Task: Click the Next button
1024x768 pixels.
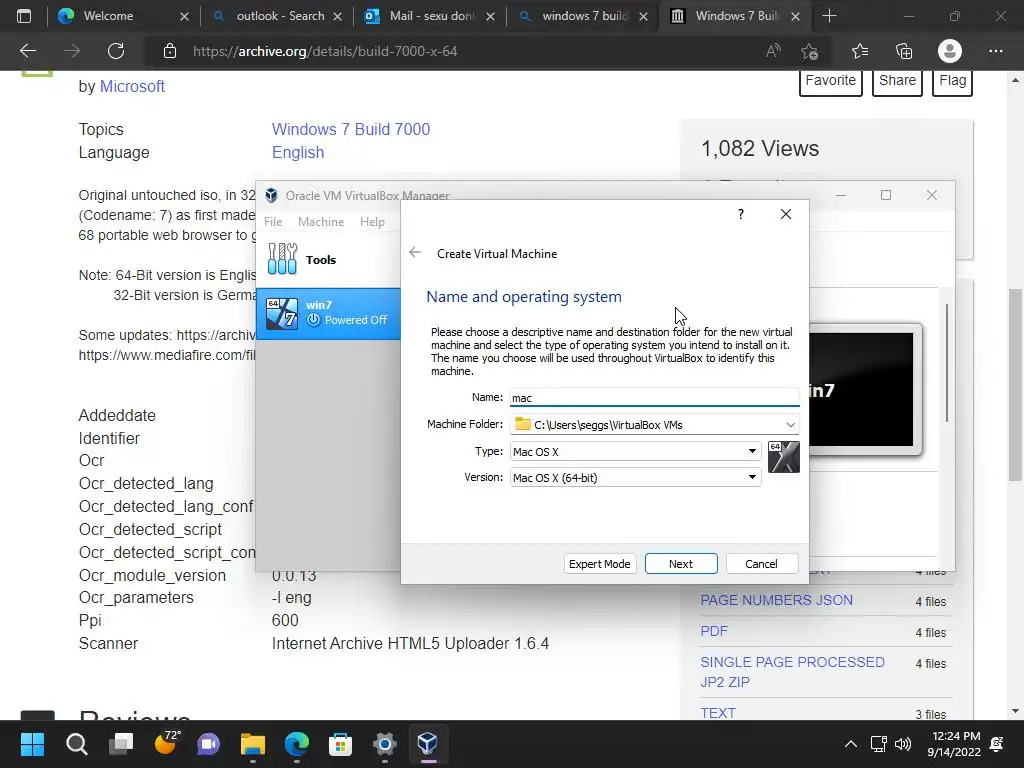Action: [x=680, y=564]
